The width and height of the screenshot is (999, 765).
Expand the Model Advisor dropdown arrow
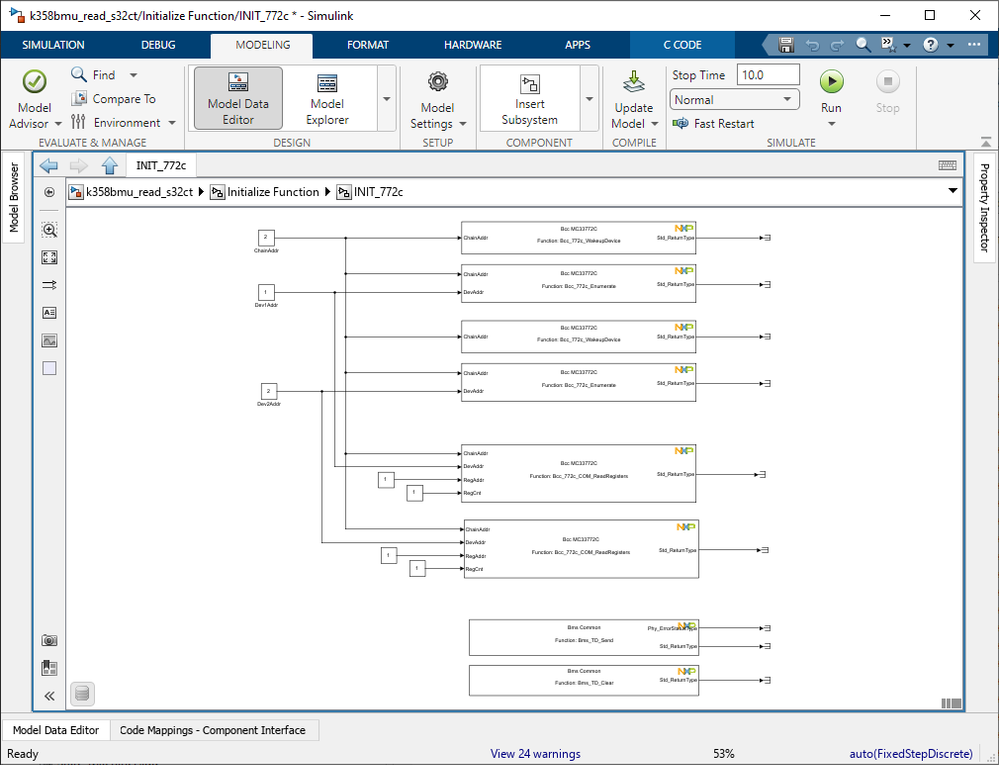tap(58, 124)
